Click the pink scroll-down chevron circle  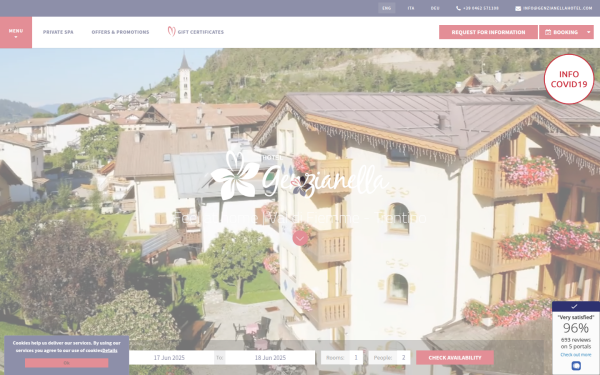[x=300, y=238]
